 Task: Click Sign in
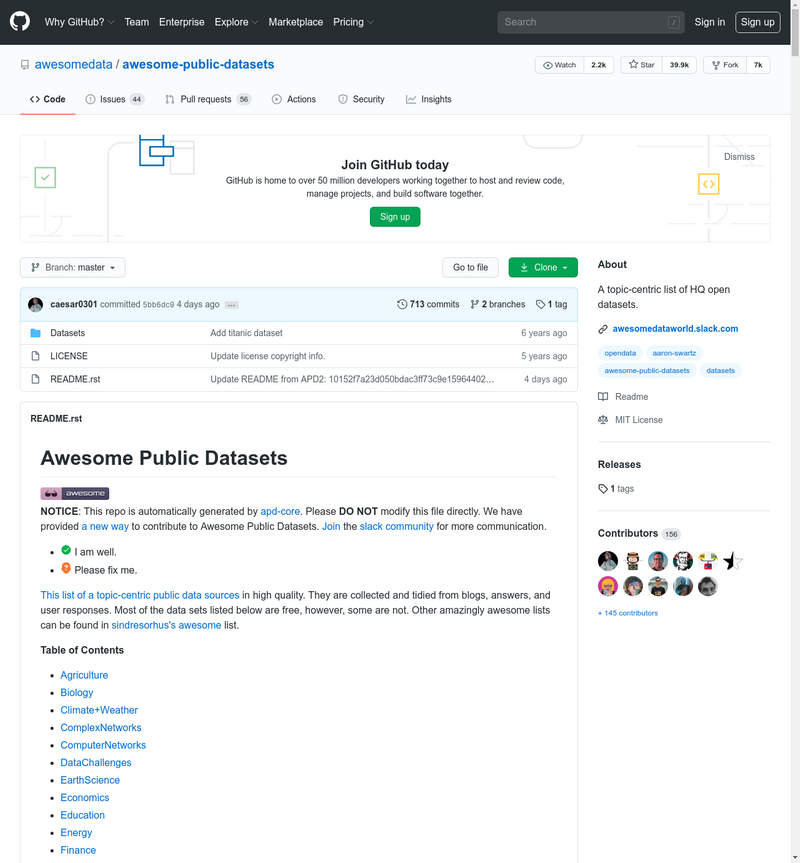tap(709, 22)
